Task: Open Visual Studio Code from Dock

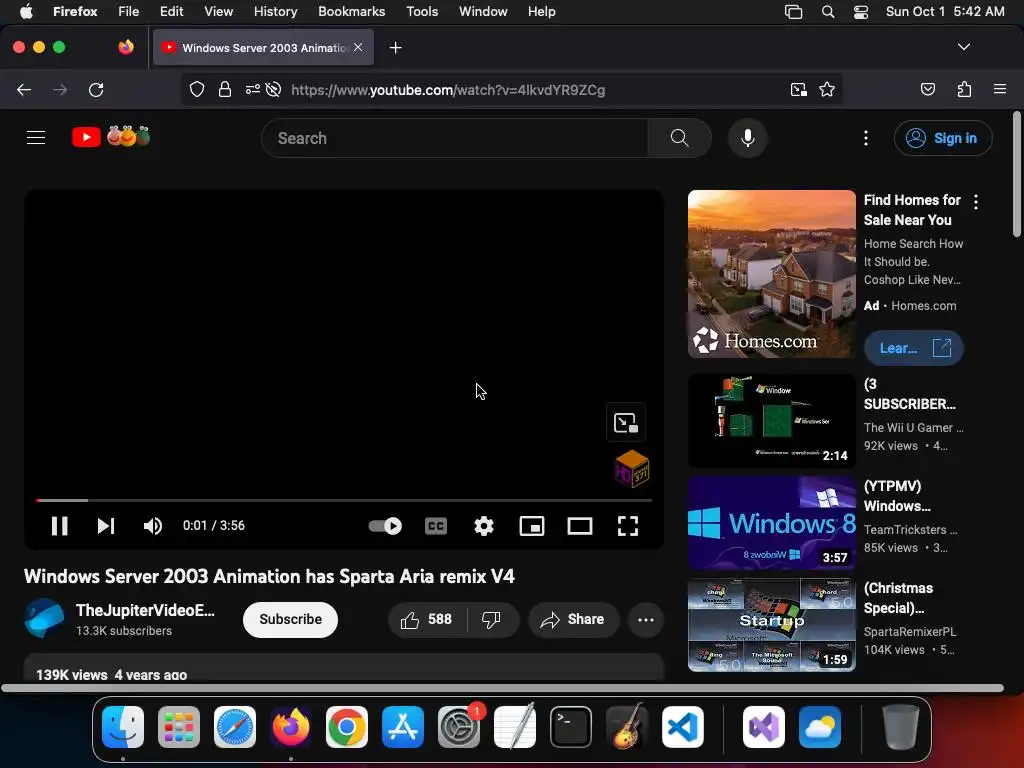Action: point(682,727)
